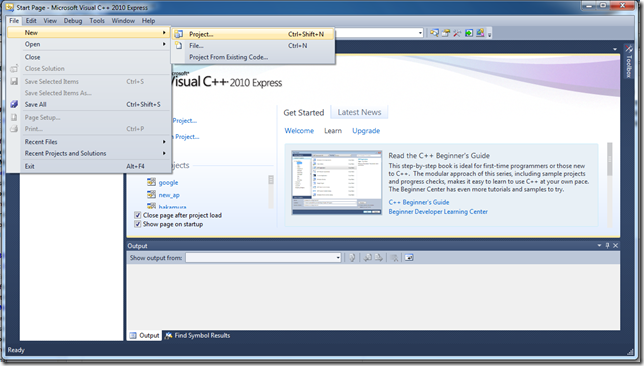Open the Tools menu
Viewport: 644px width, 366px height.
(x=97, y=21)
